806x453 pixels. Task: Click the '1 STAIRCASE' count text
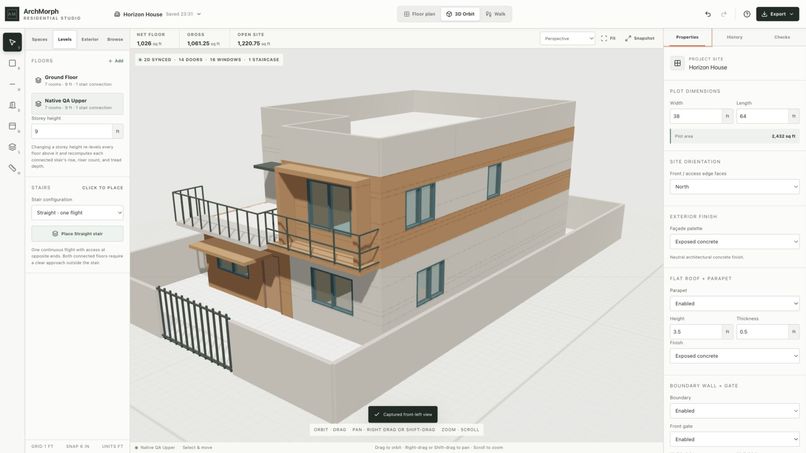coord(264,60)
